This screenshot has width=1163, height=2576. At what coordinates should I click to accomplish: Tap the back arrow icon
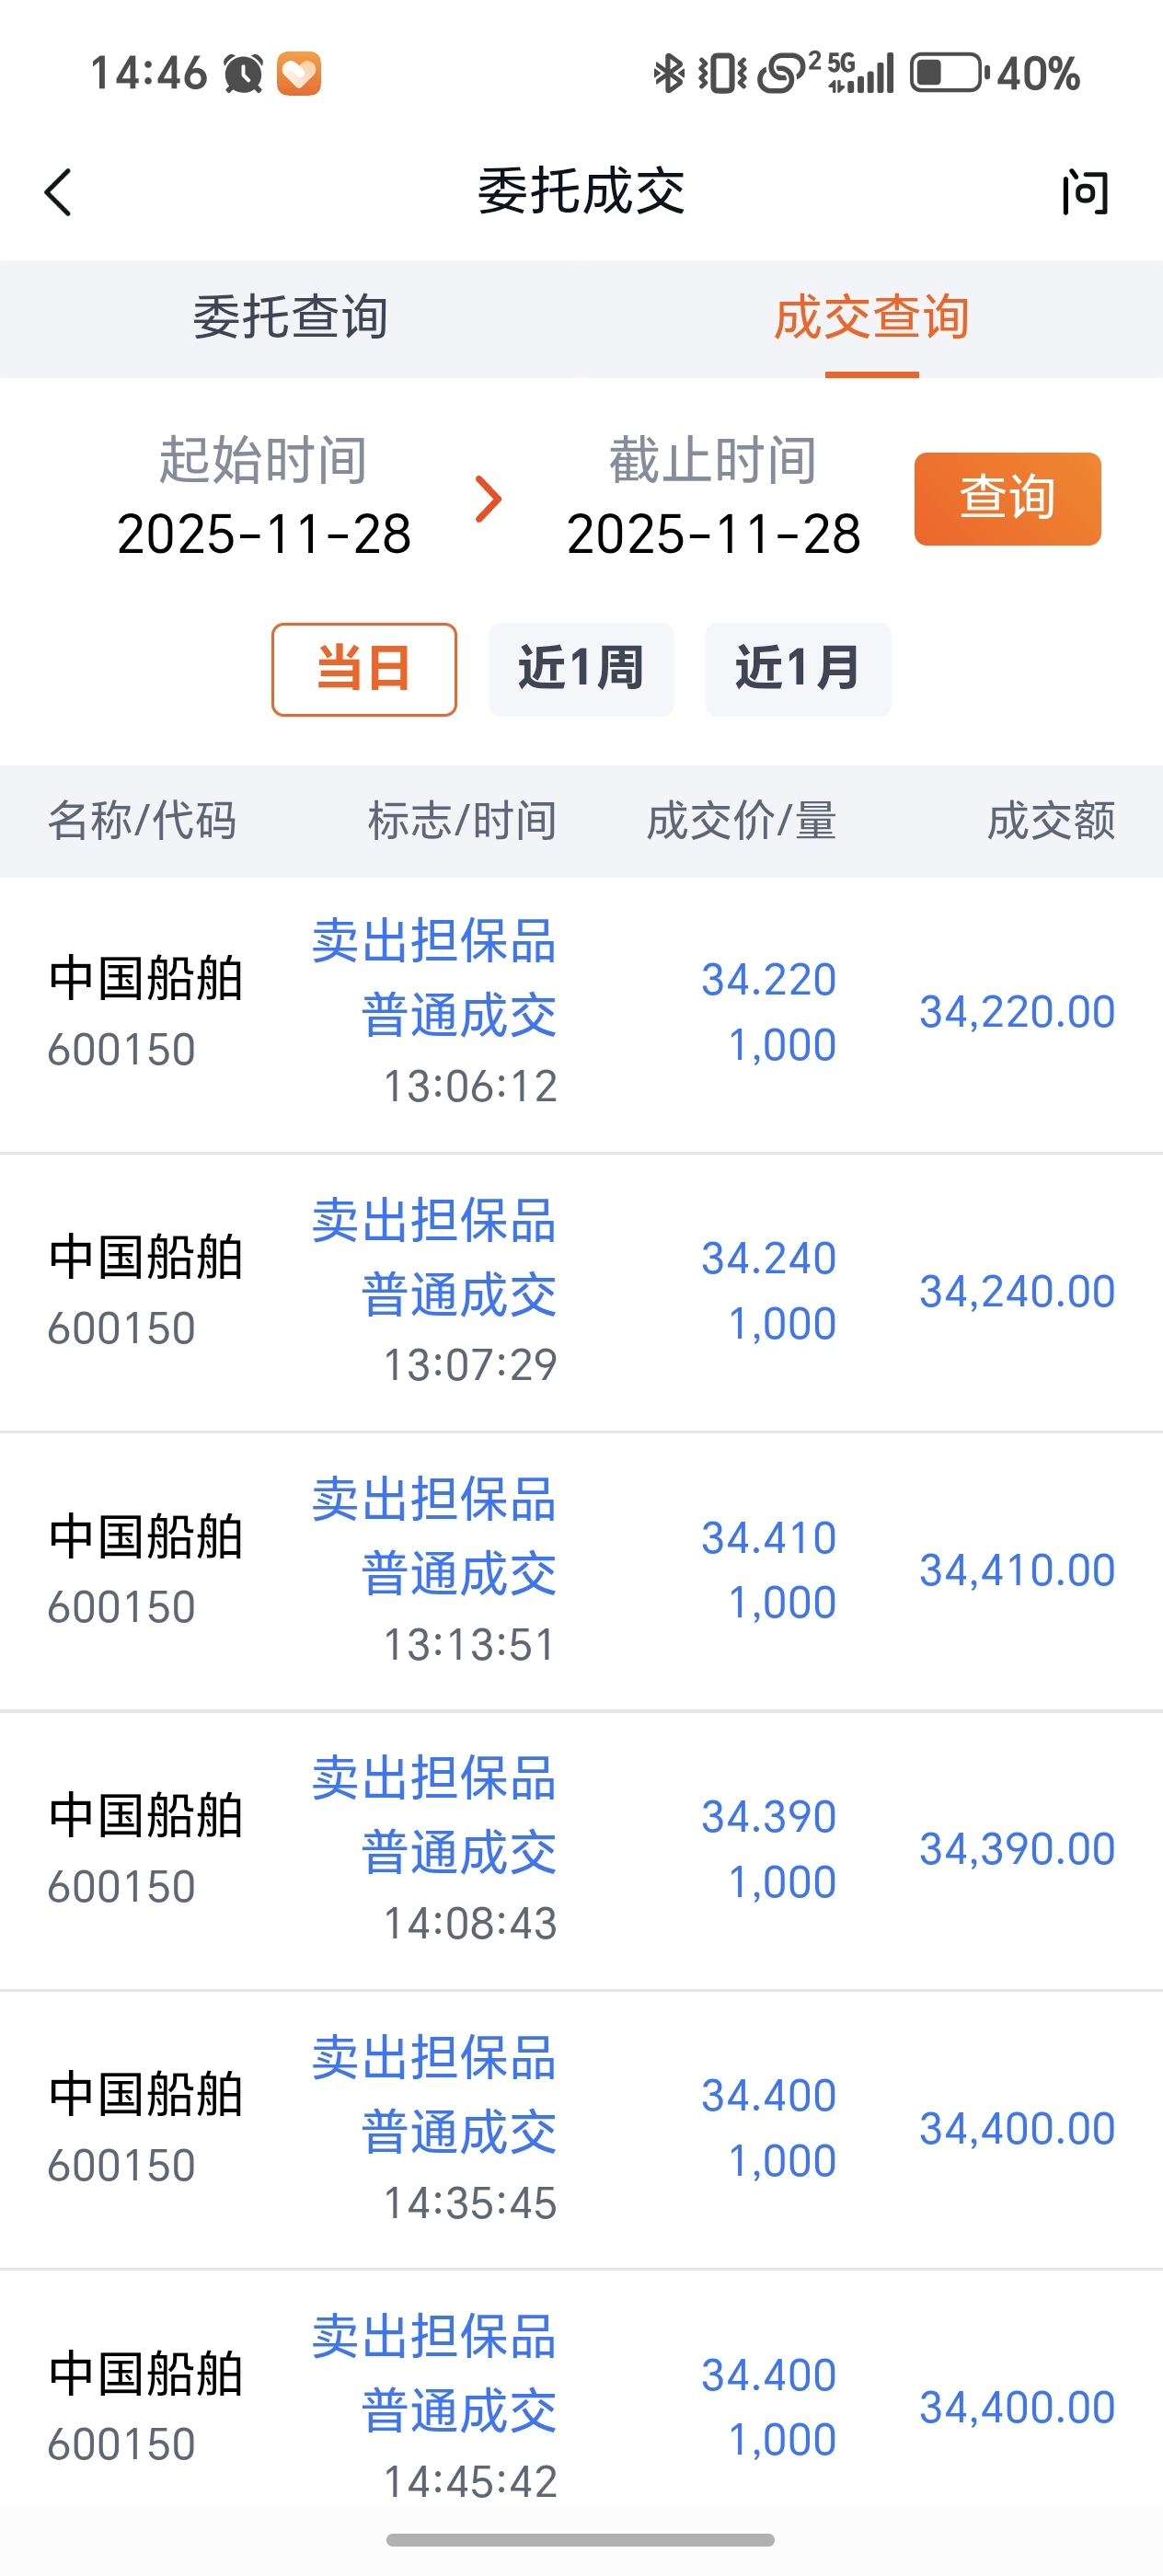59,192
